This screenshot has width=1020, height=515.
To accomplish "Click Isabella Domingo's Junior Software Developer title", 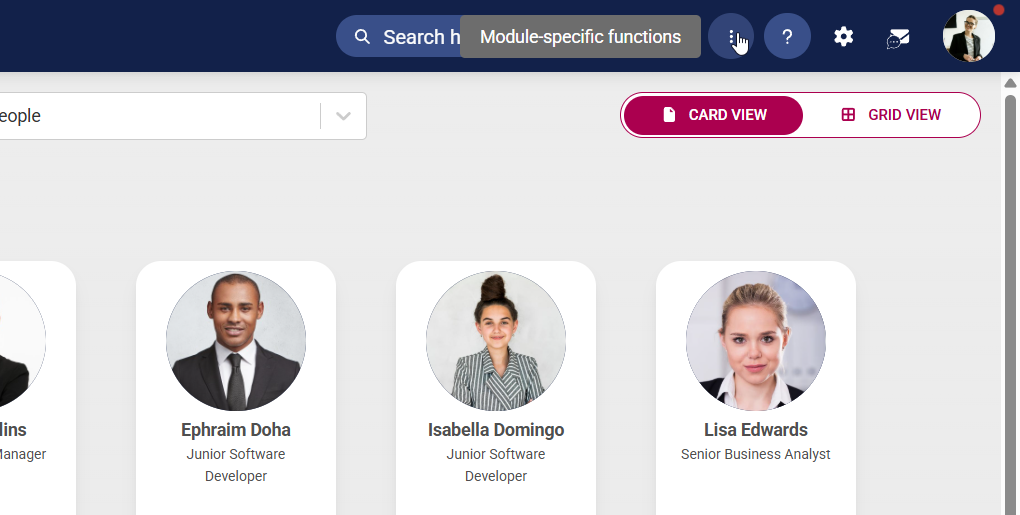I will coord(496,465).
